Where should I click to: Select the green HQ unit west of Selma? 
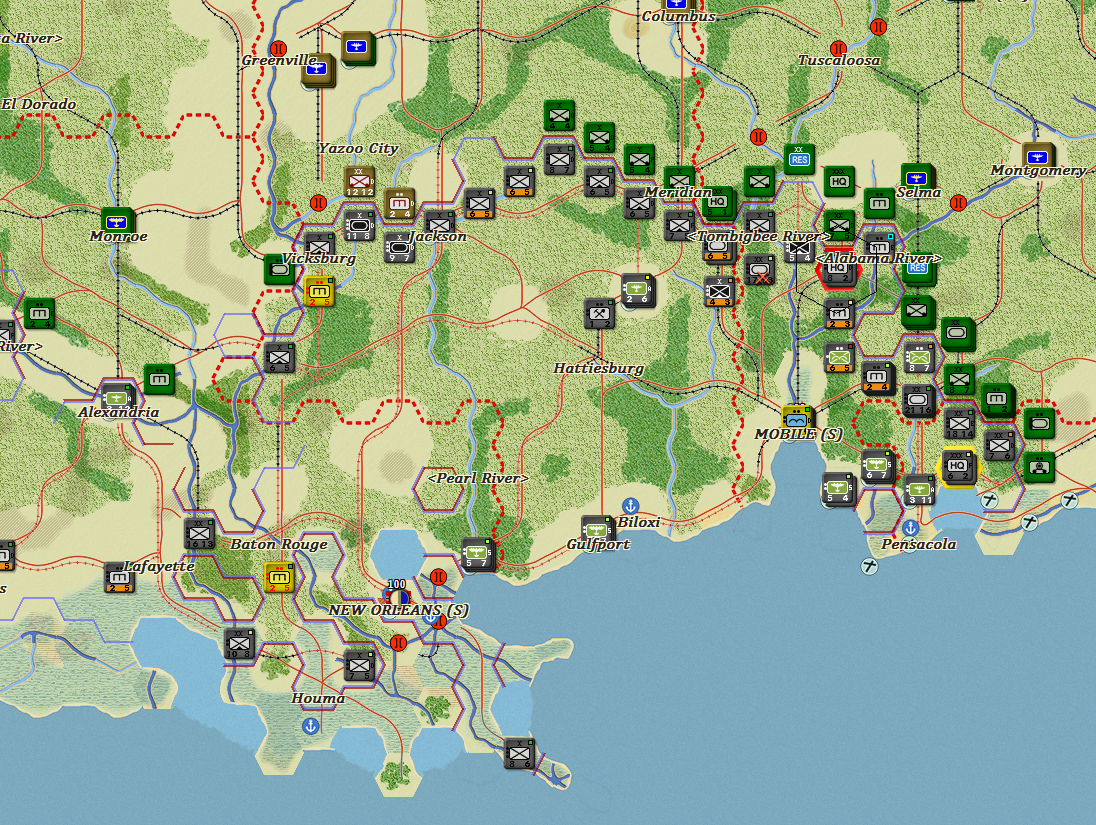click(x=839, y=181)
